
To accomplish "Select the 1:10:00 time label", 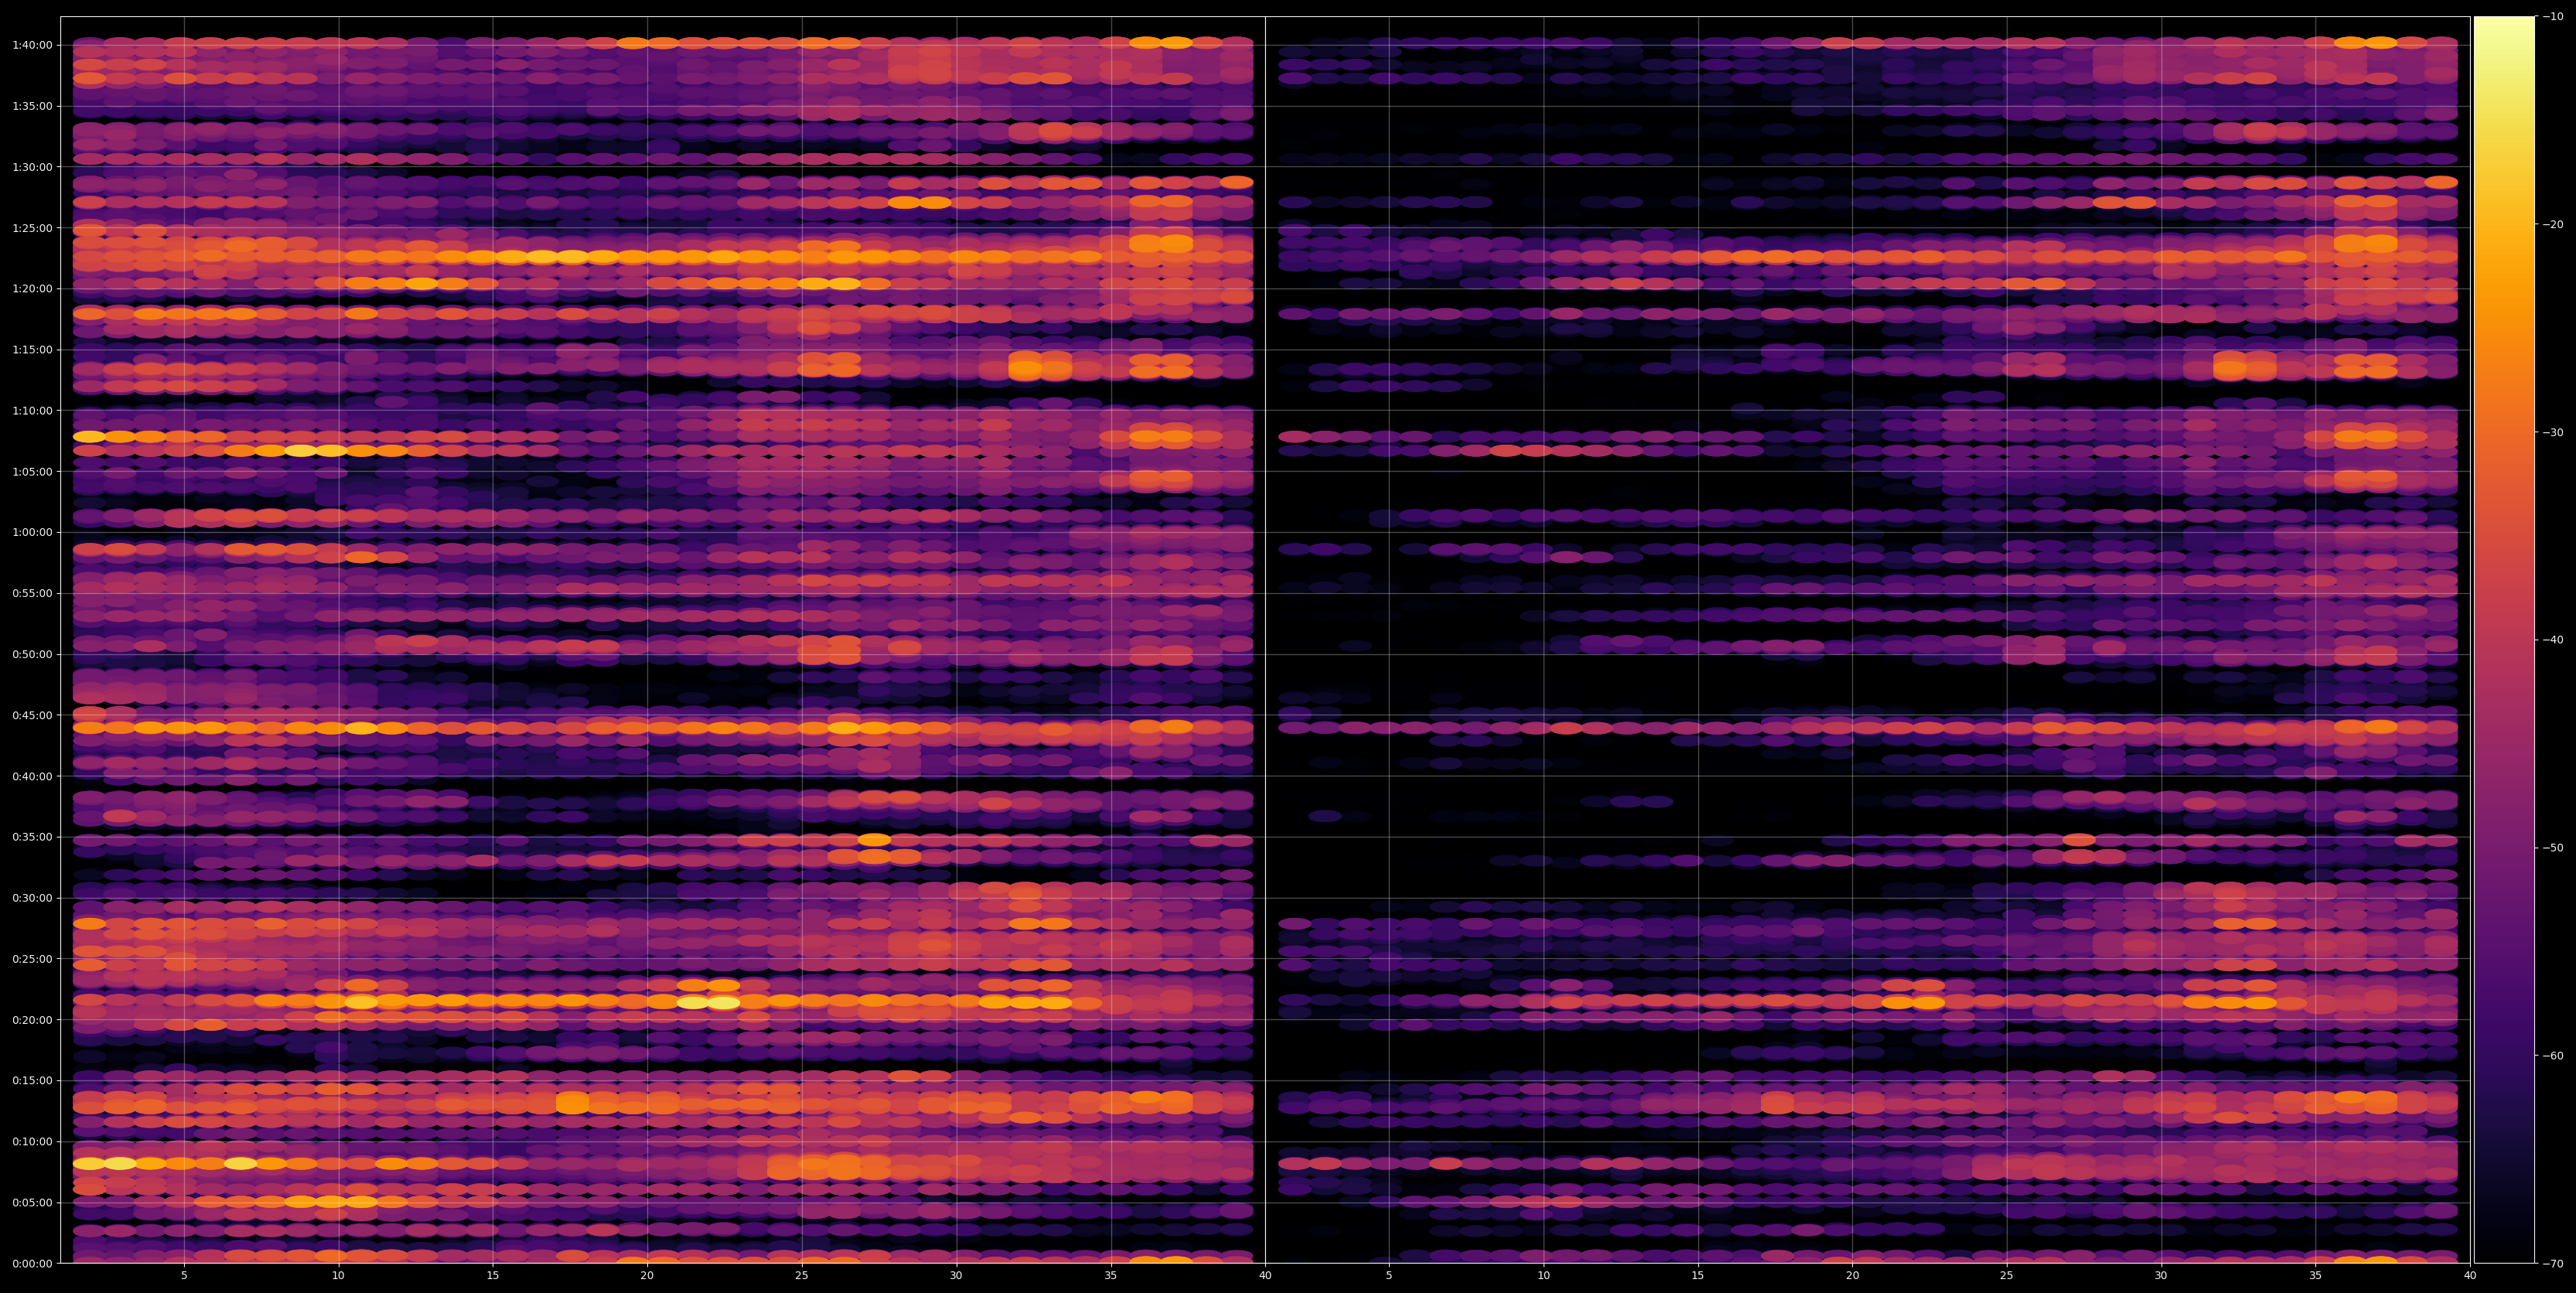I will pyautogui.click(x=32, y=411).
